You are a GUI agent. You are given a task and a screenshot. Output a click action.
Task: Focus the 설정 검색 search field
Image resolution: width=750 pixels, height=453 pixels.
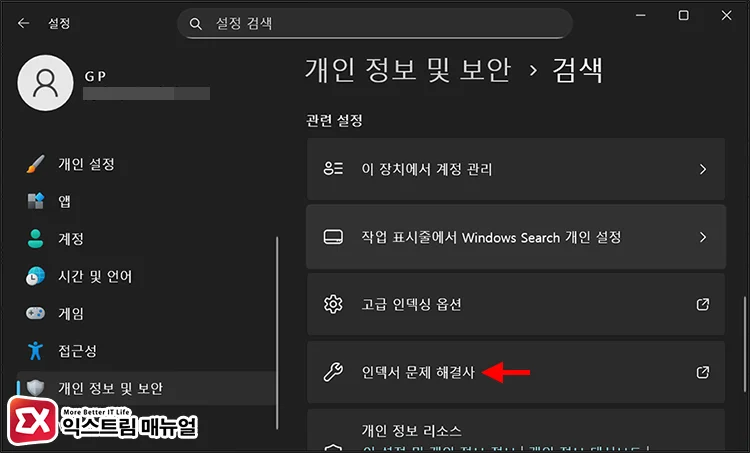(375, 23)
